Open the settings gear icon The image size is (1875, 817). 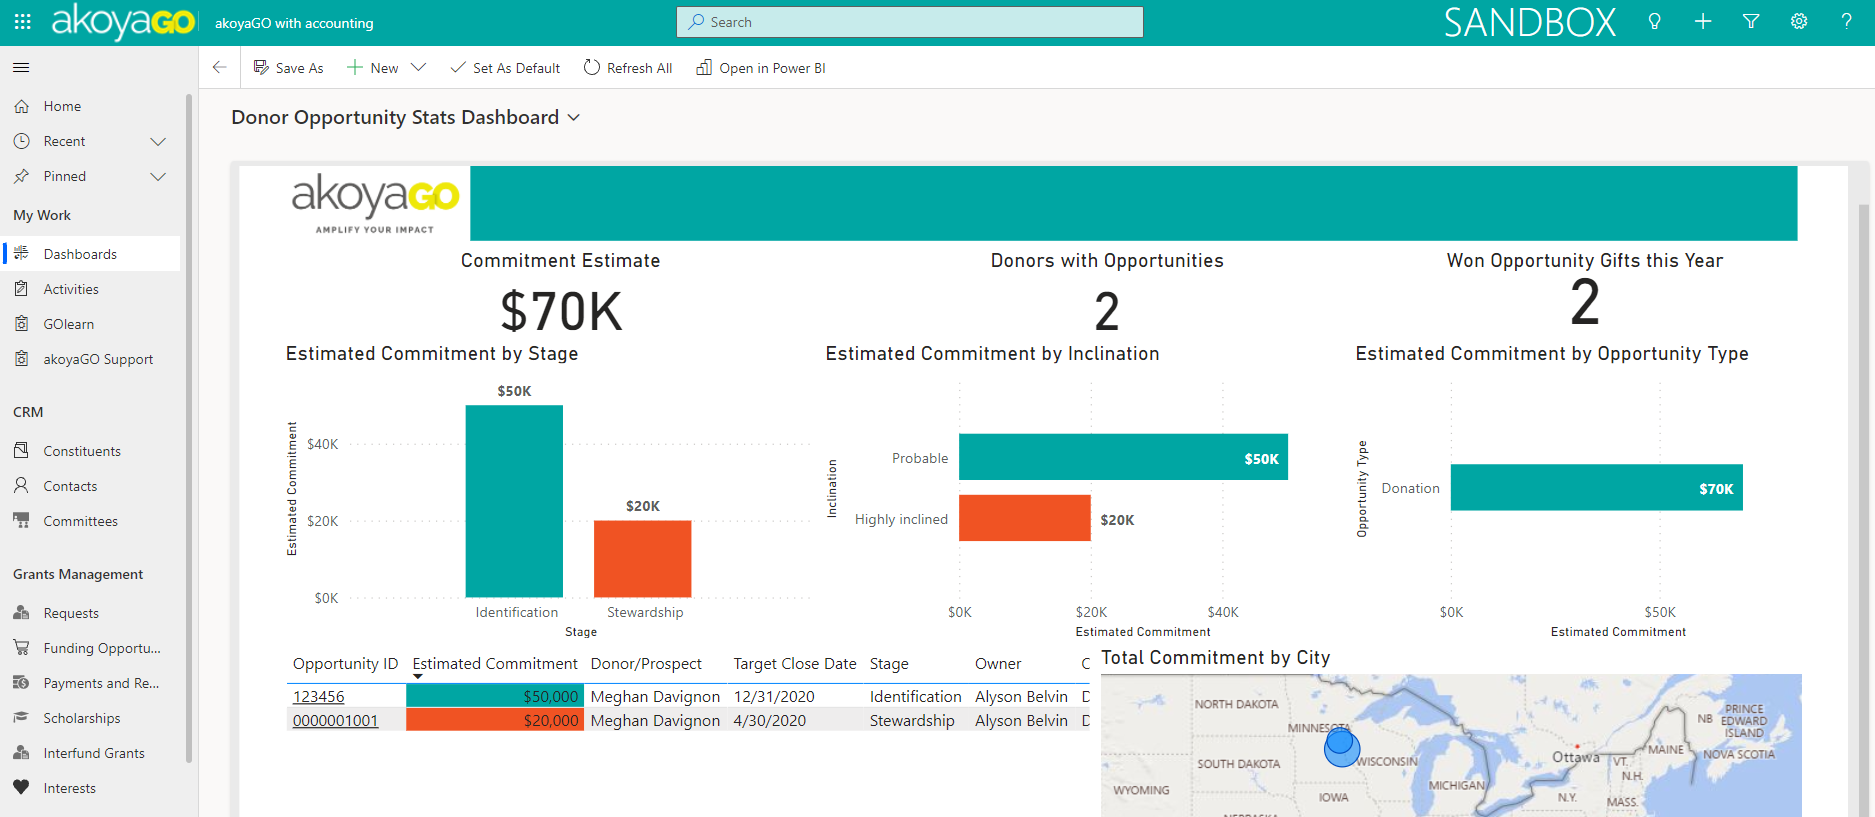[1798, 22]
